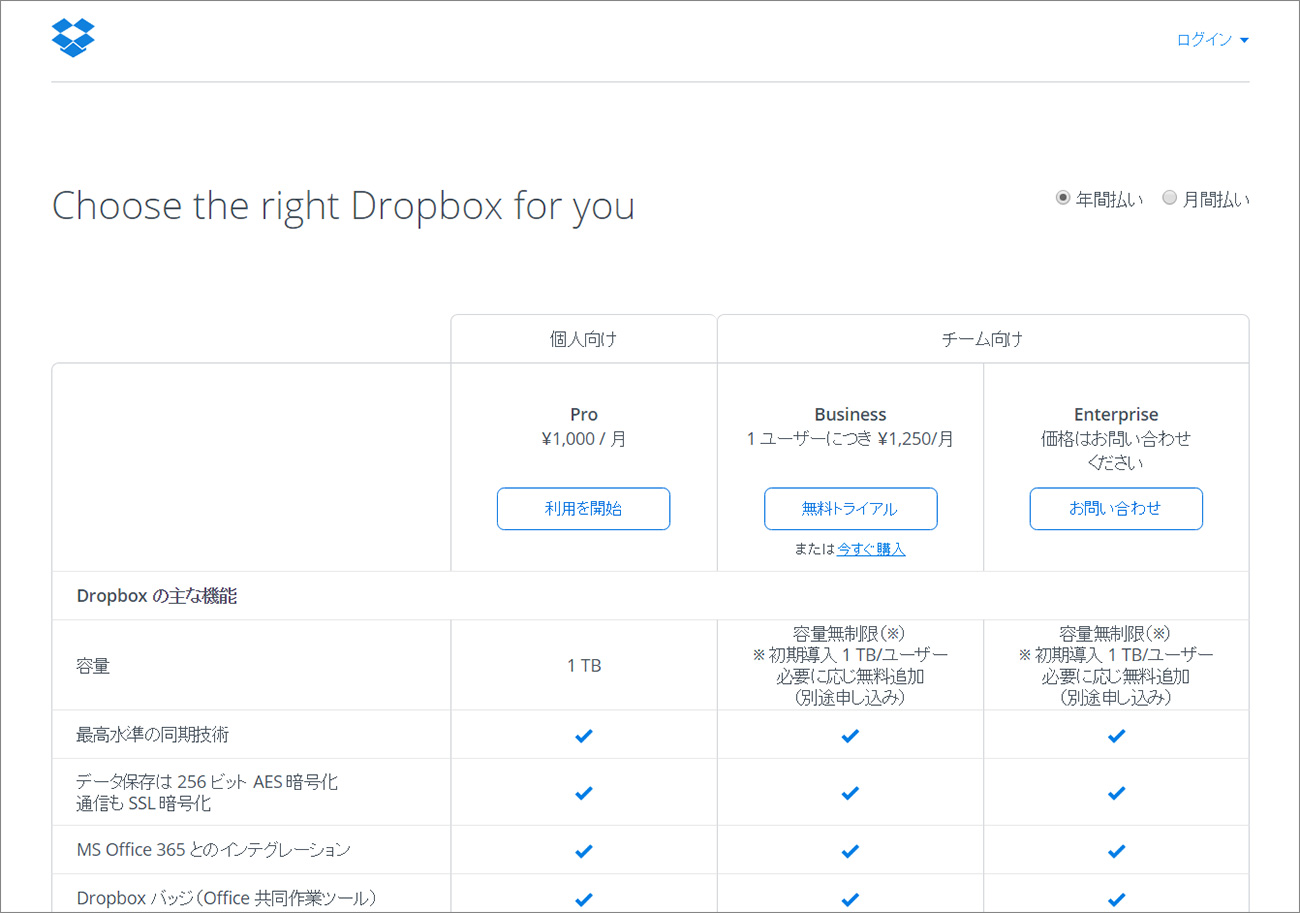Screen dimensions: 1300x913
Task: Click Enterprise checkmark for 最高水準の同期技術
Action: click(x=1116, y=736)
